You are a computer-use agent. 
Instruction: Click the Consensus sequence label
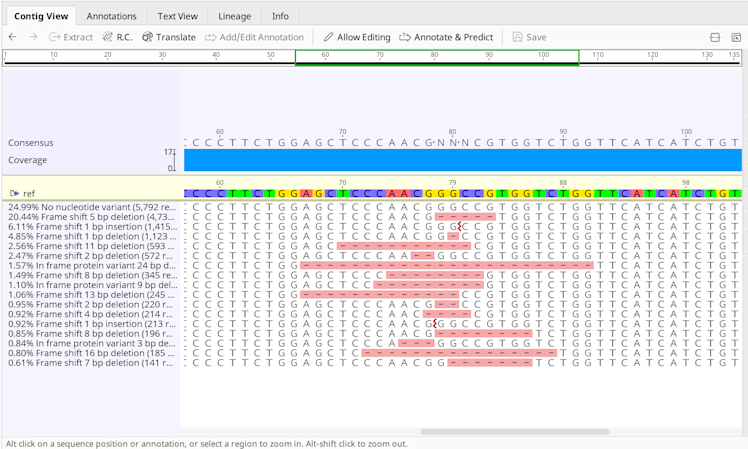click(31, 143)
